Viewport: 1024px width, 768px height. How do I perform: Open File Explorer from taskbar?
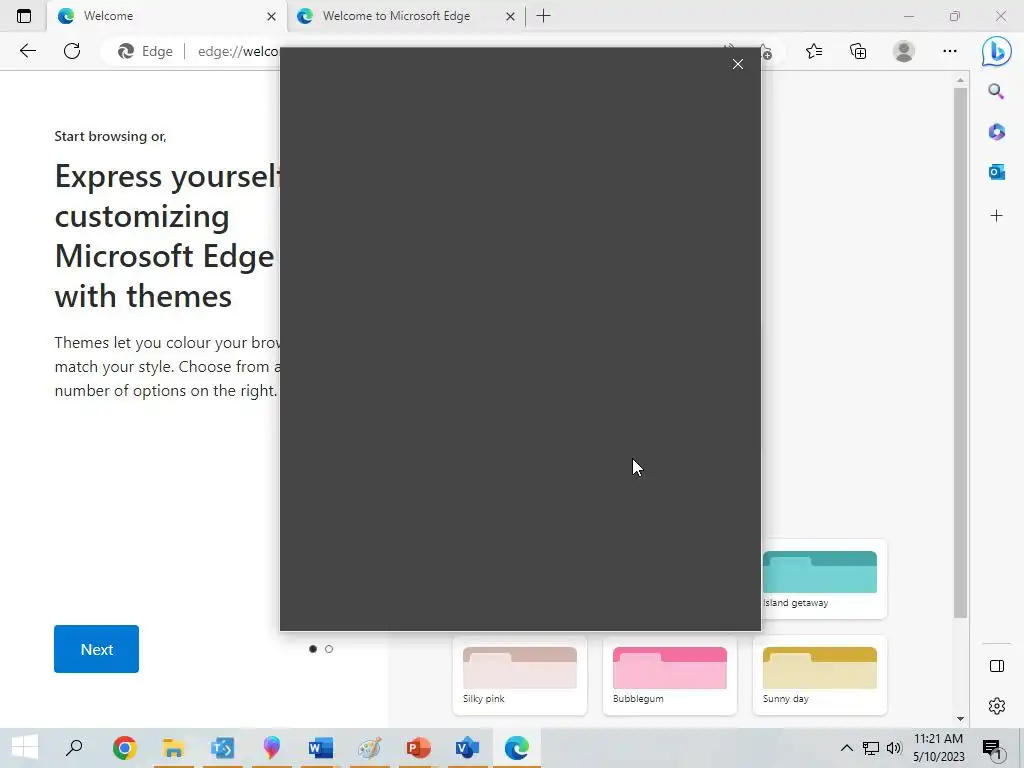(173, 748)
